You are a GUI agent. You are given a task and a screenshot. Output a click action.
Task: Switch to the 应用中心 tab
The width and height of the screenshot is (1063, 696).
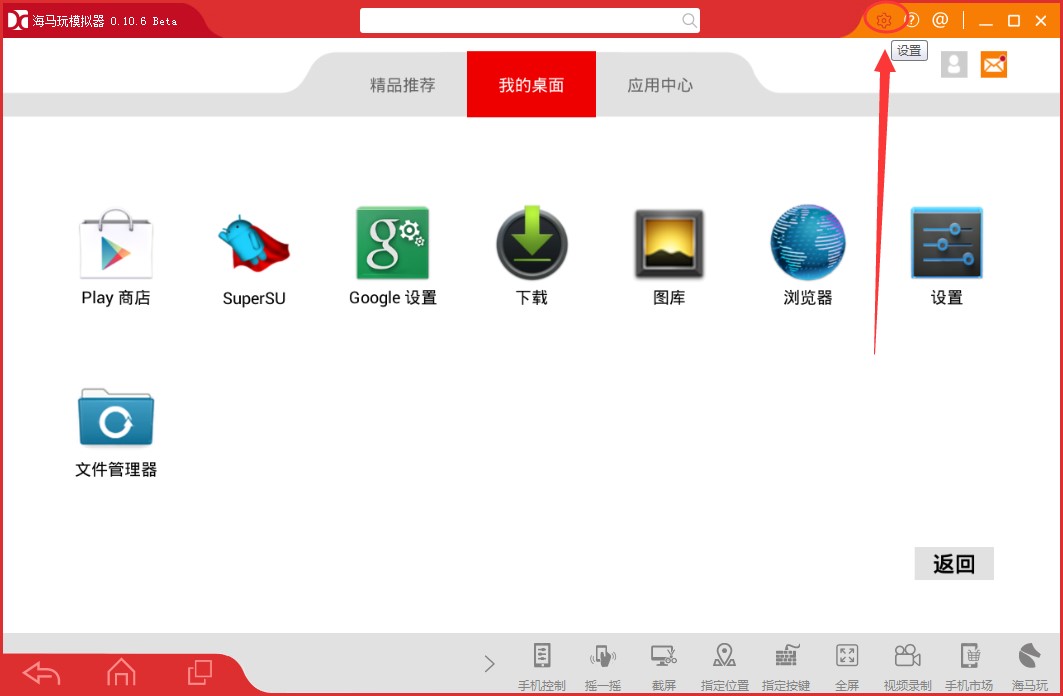coord(660,84)
